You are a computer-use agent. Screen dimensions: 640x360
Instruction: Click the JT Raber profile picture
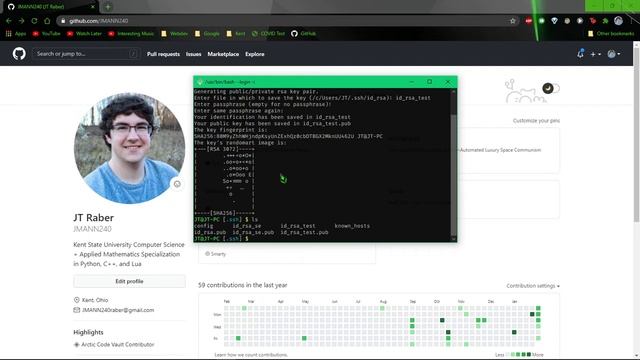tap(129, 148)
